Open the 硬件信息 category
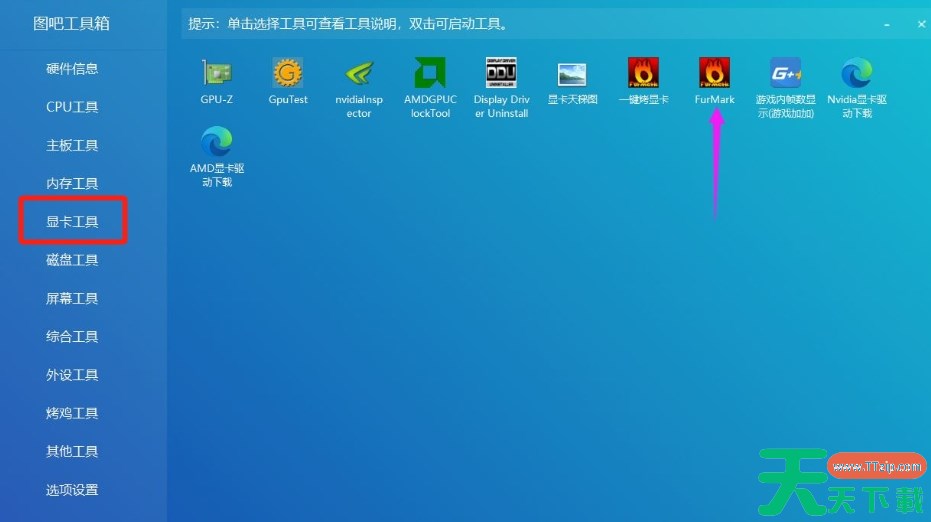931x522 pixels. click(x=72, y=69)
